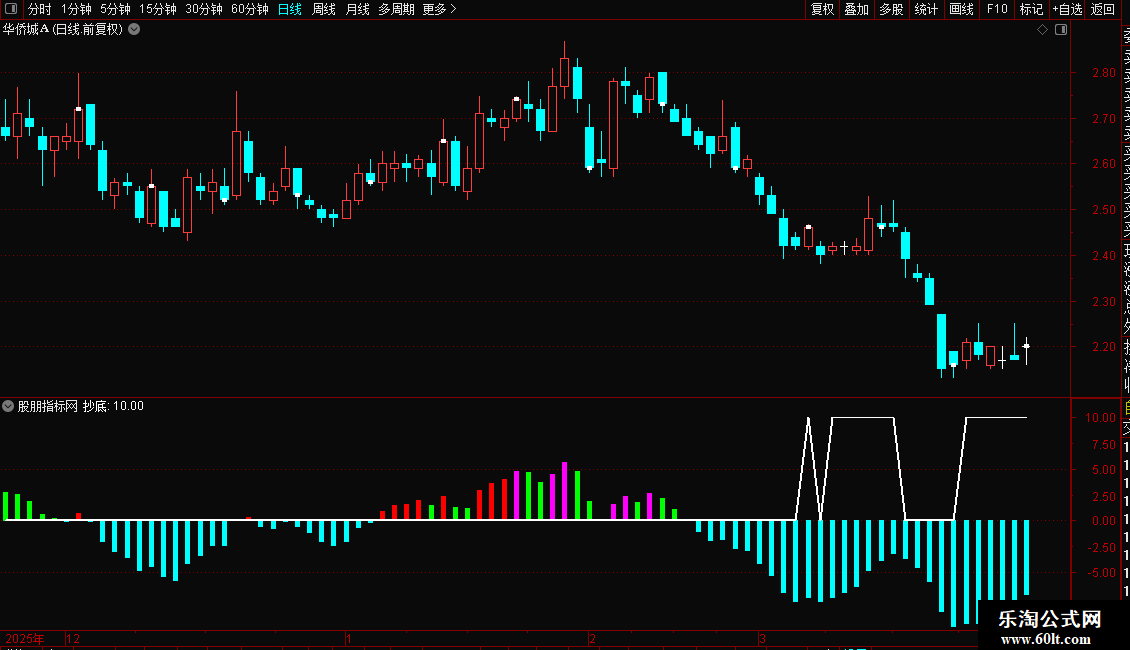Click the month 12 marker on time axis

(73, 638)
